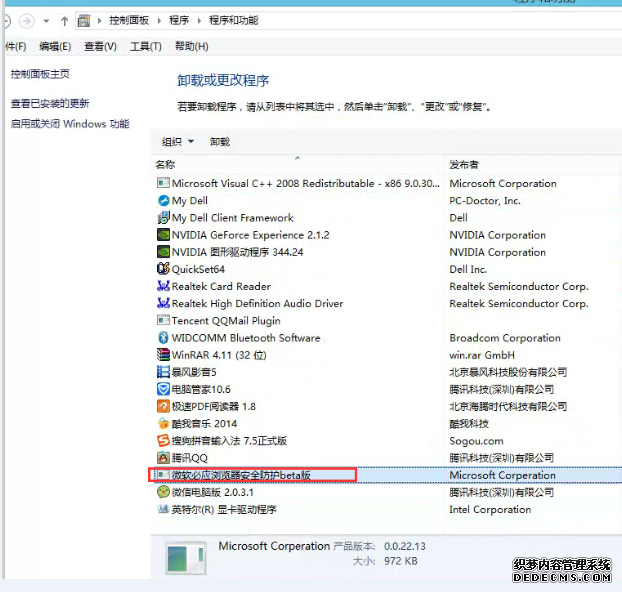Click the Microsoft Visual C++ 2008 icon
Screen dimensions: 622x592
pos(163,183)
